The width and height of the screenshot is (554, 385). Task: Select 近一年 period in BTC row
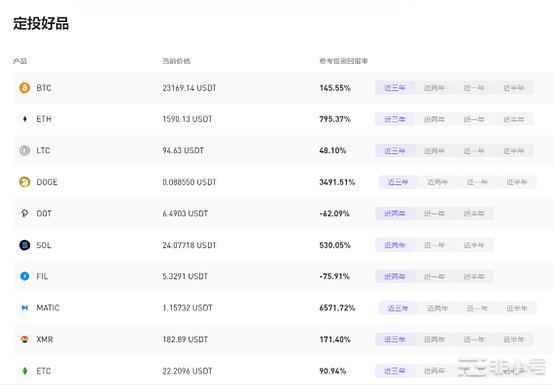[474, 88]
